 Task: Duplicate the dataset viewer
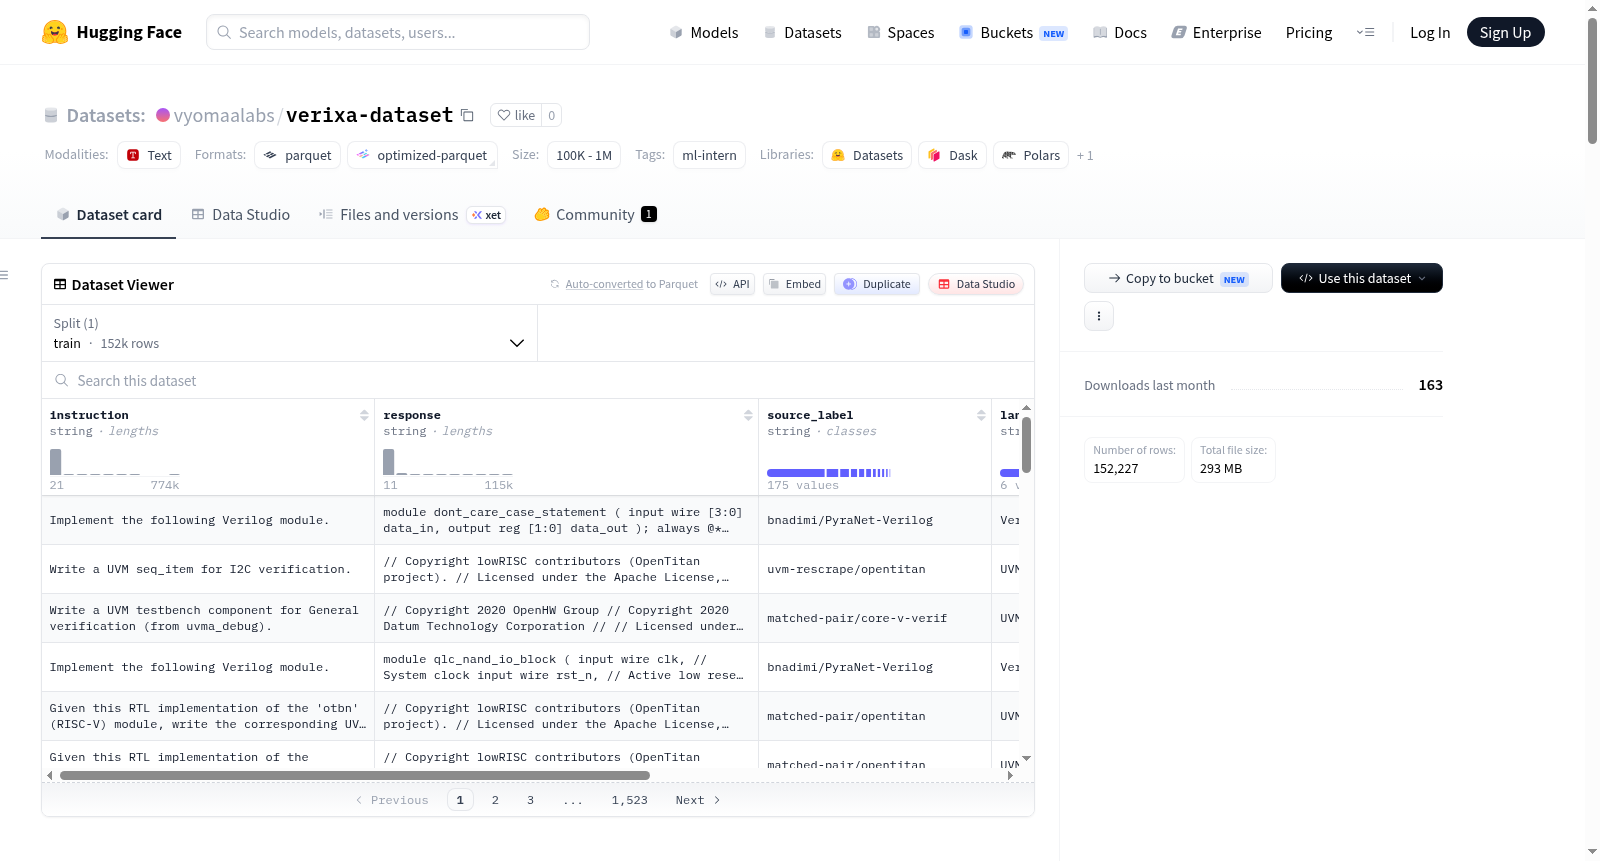click(x=877, y=284)
